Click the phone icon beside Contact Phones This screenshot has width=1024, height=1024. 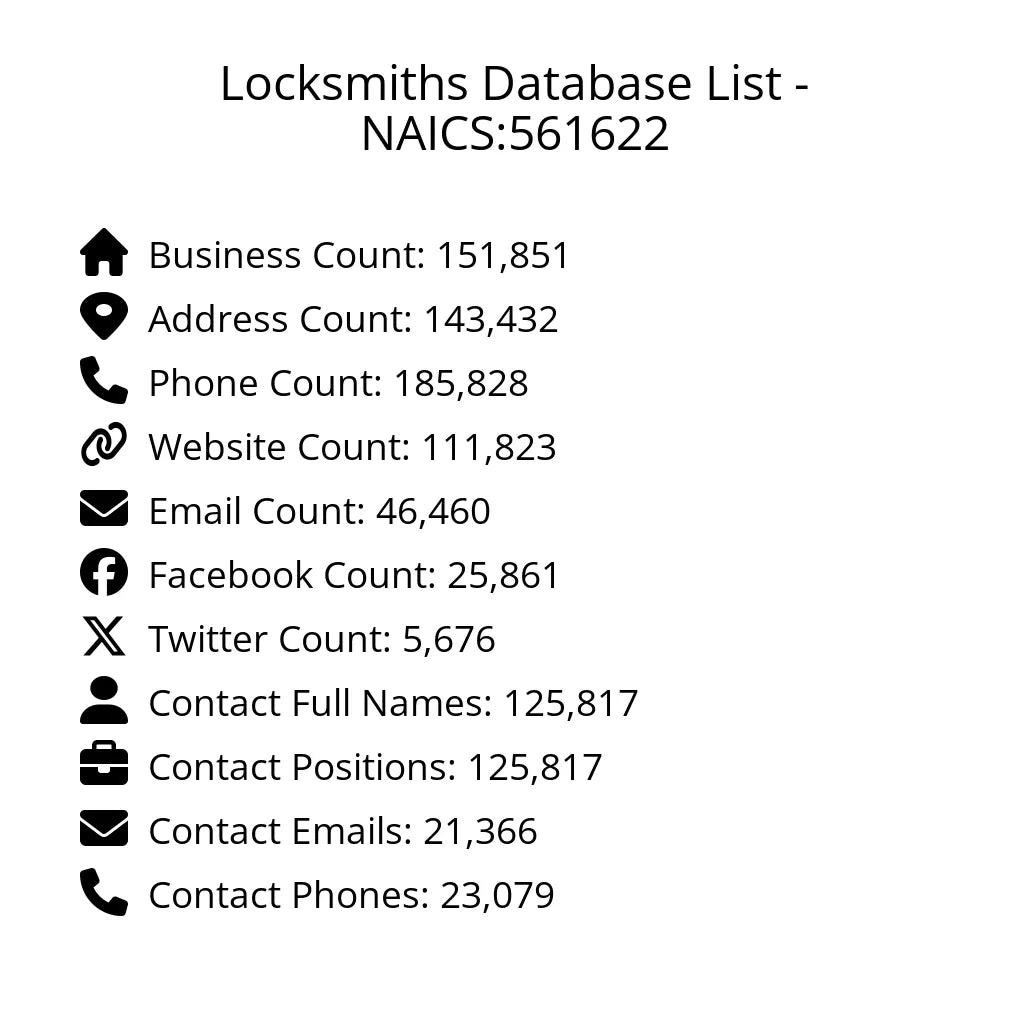click(x=104, y=893)
